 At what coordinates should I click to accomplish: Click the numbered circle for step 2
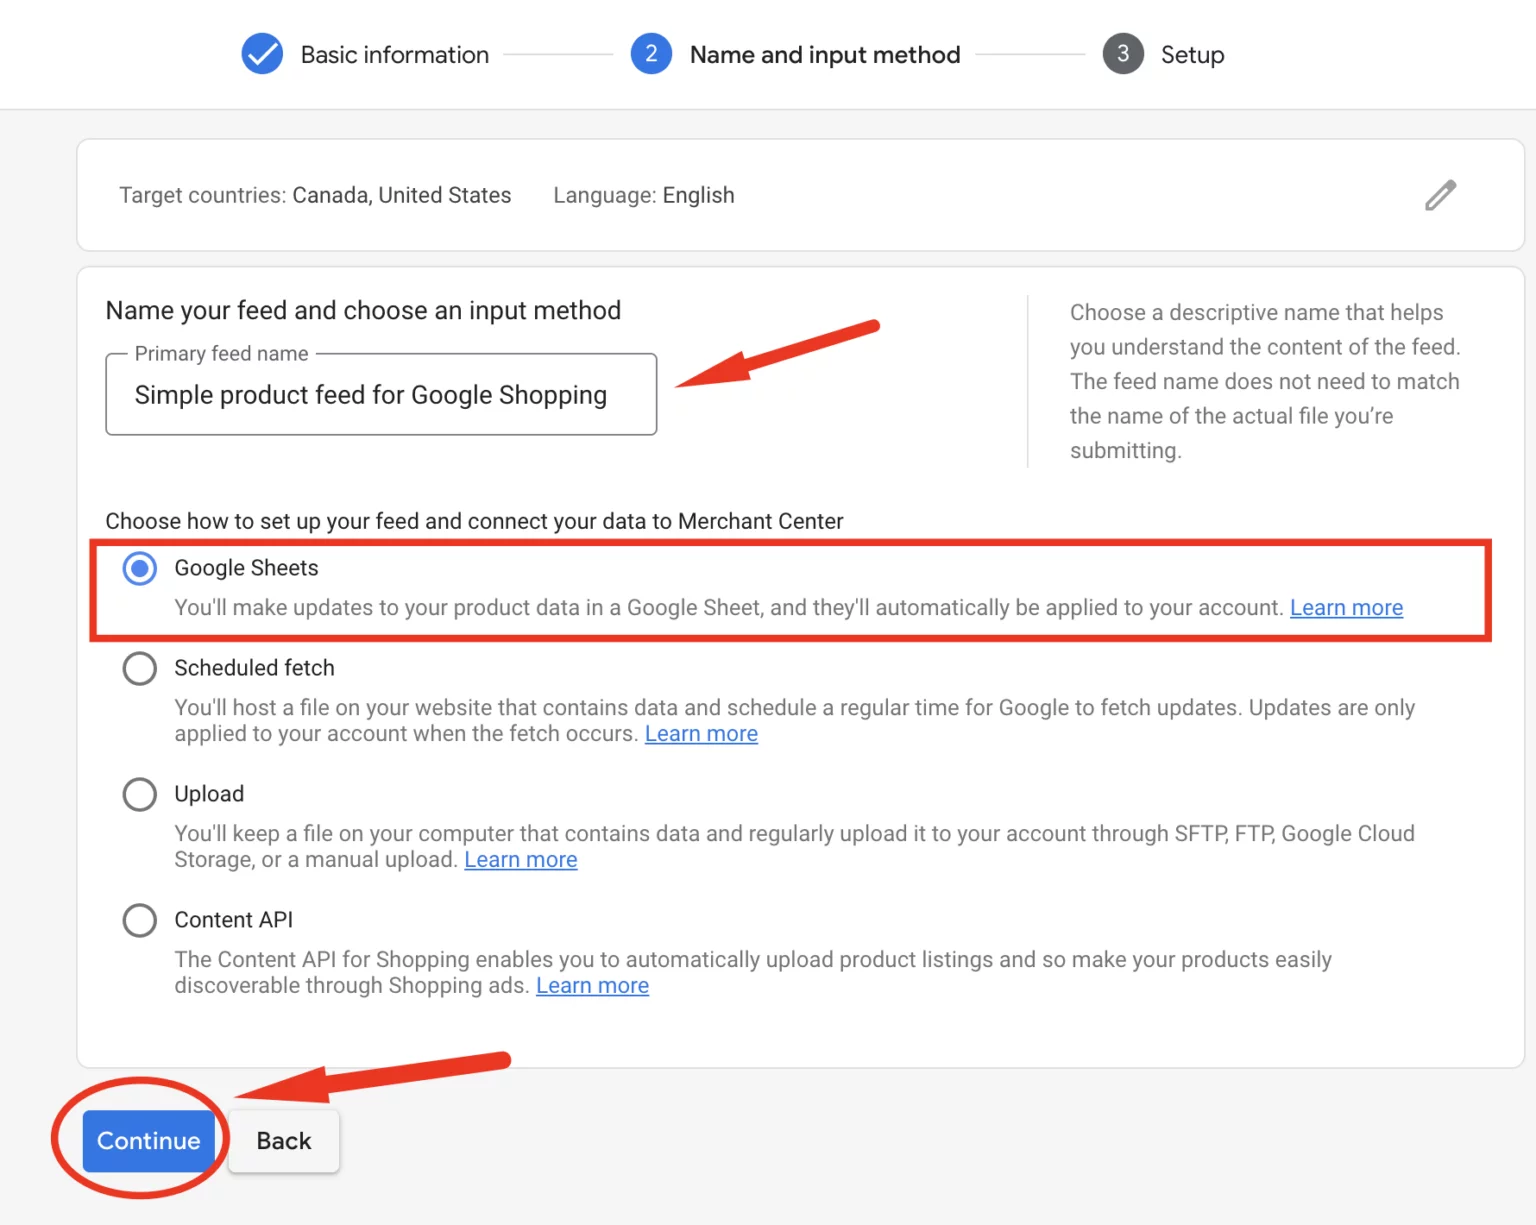652,54
